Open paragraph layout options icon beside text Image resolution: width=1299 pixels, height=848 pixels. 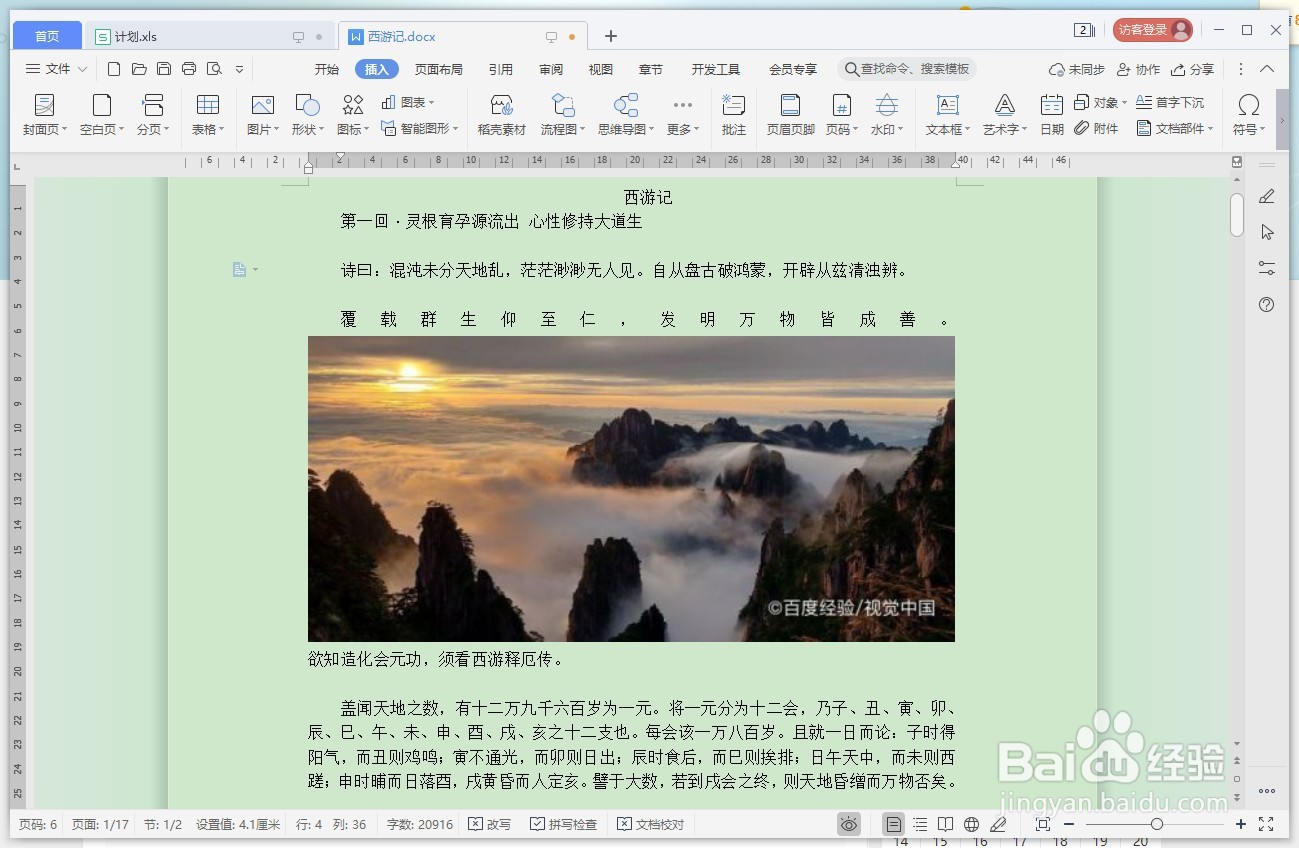coord(245,270)
